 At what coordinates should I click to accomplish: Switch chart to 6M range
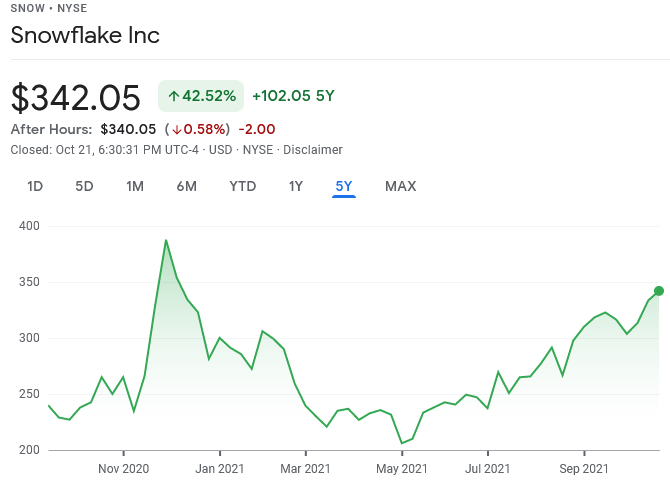(x=187, y=186)
